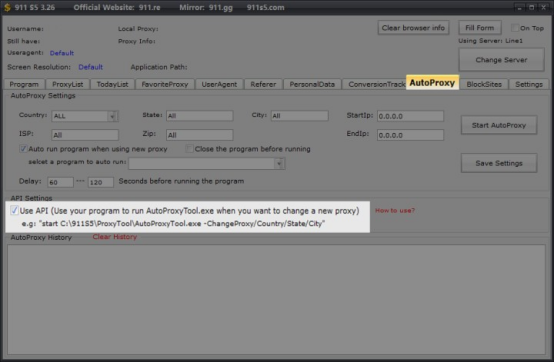
Task: Click Change Server button
Action: pyautogui.click(x=501, y=60)
